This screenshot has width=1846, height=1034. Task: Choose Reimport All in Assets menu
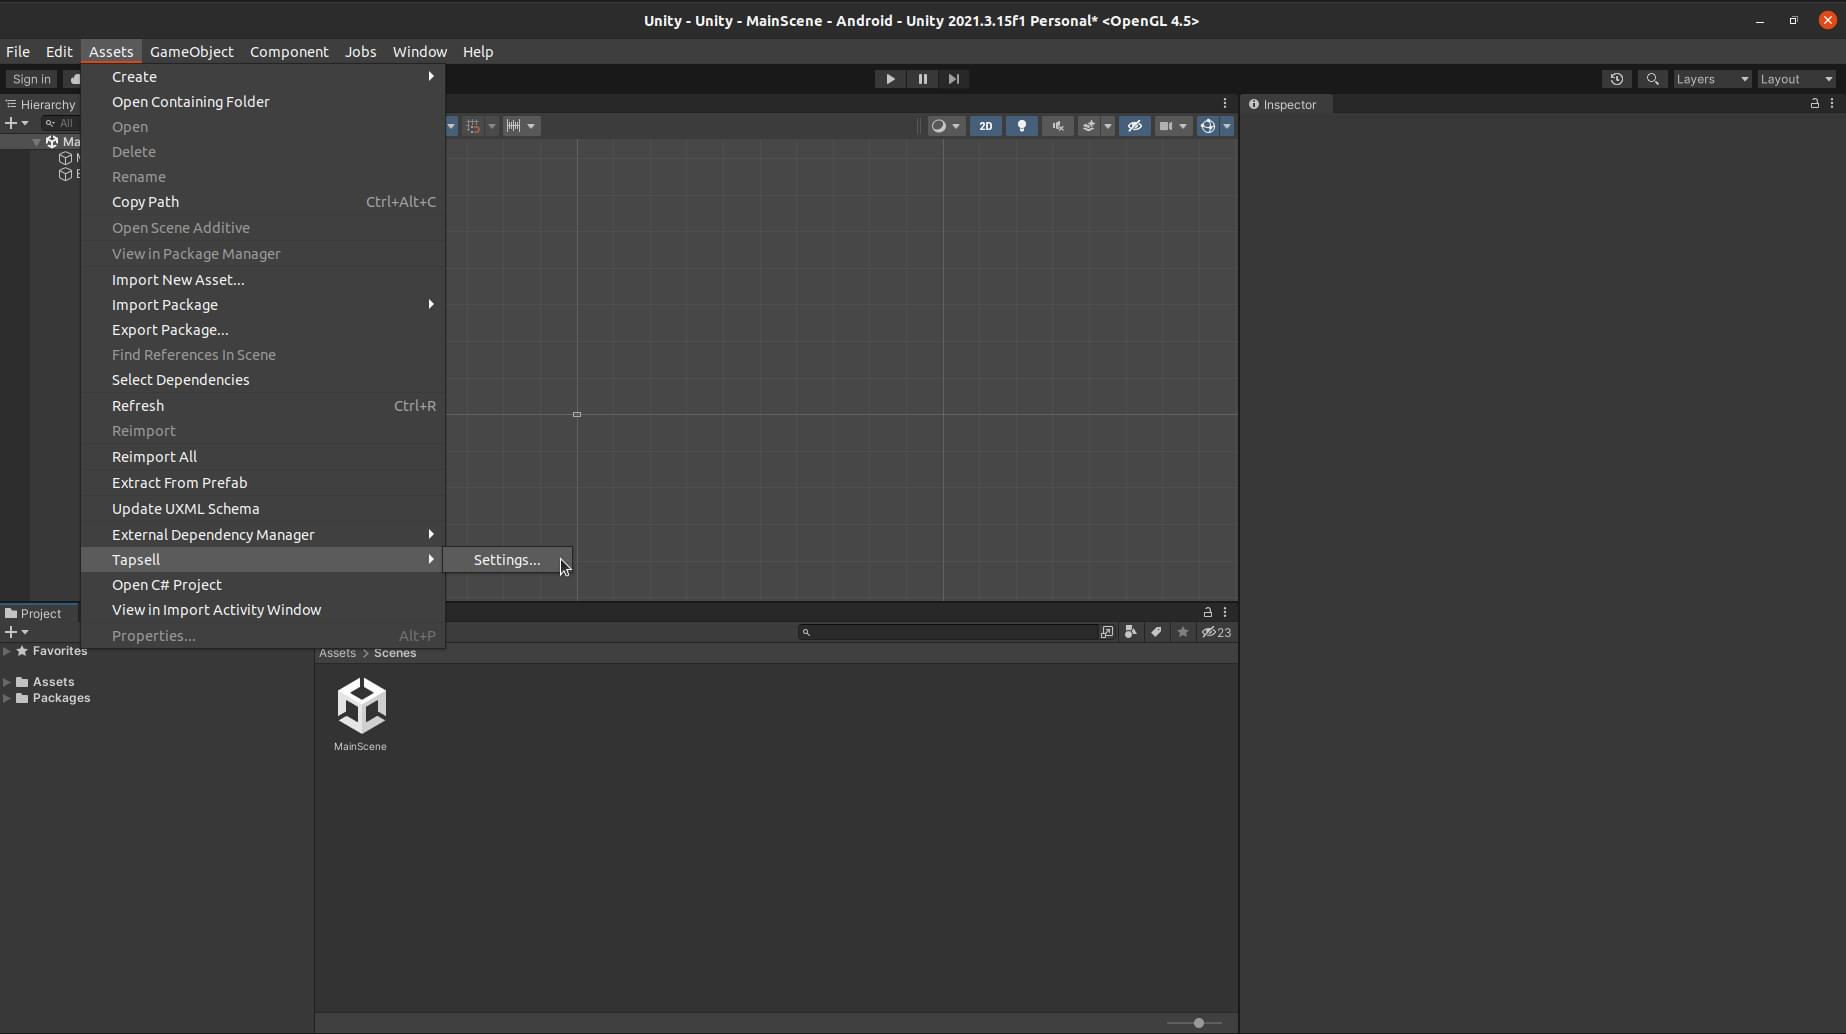pyautogui.click(x=263, y=457)
